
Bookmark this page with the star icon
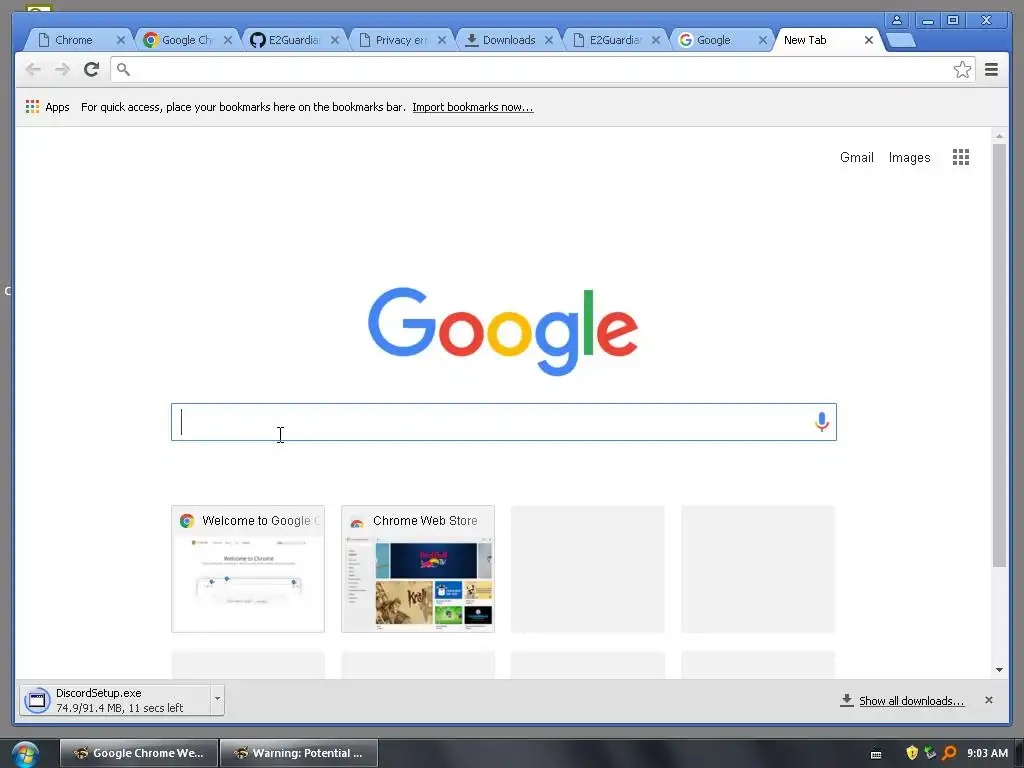[x=962, y=69]
